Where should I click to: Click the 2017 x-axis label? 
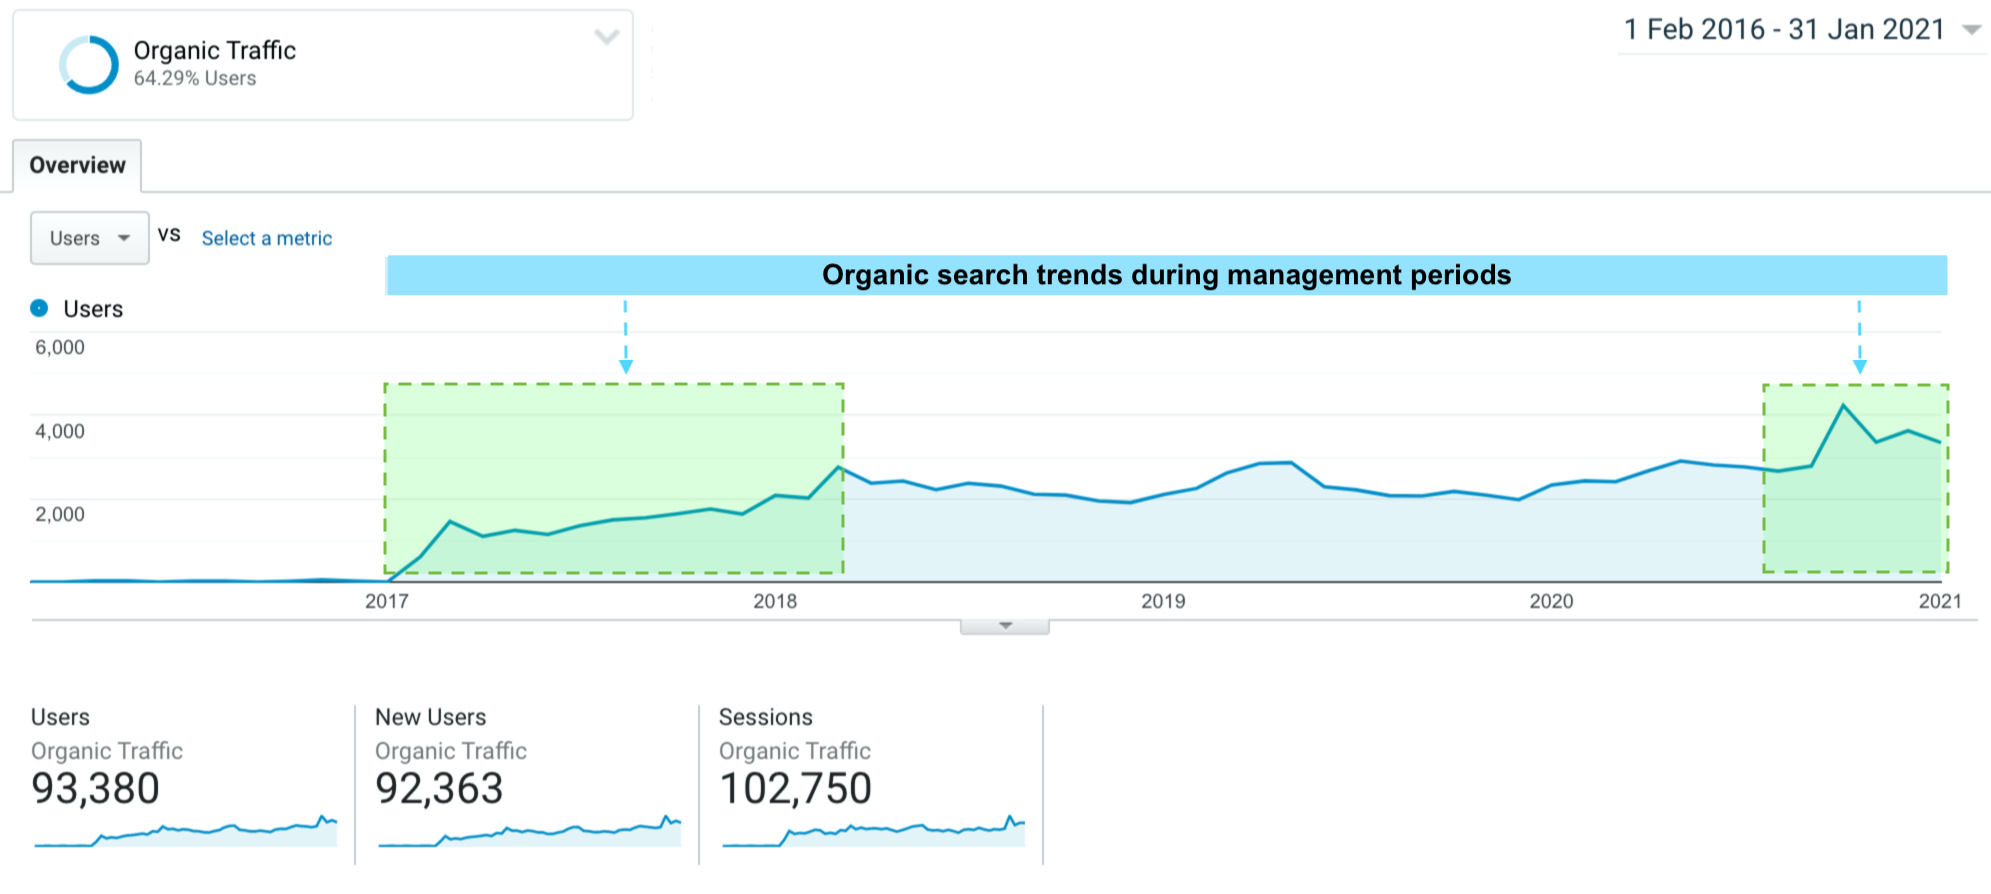(386, 601)
